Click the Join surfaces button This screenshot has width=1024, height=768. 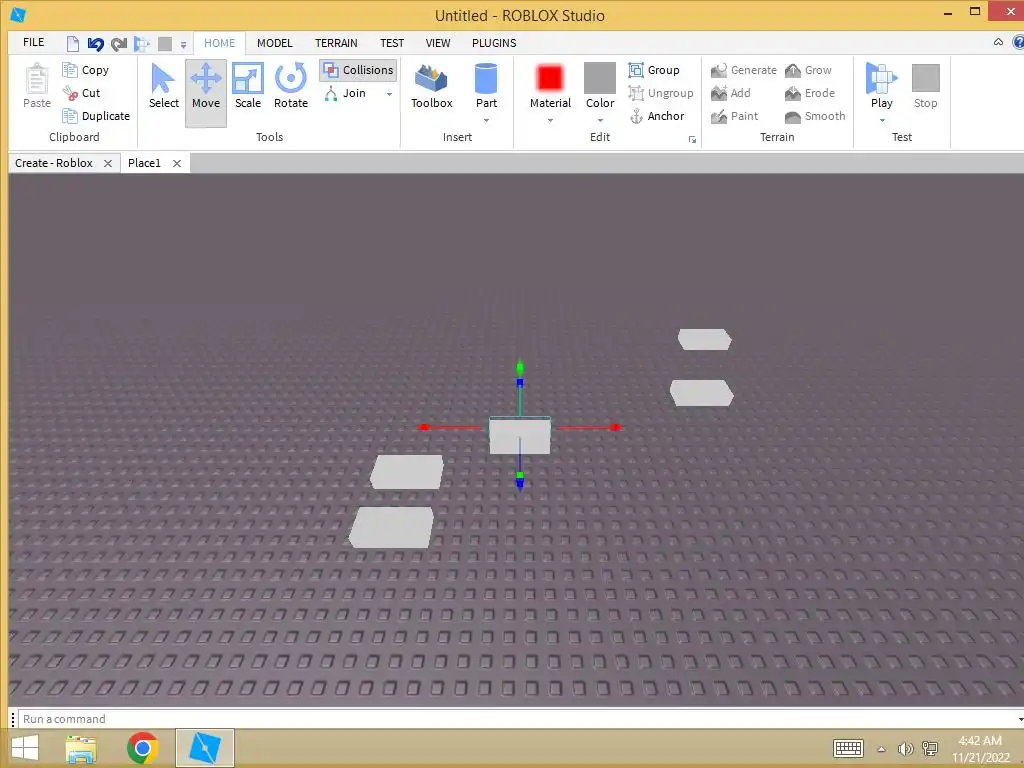coord(346,93)
